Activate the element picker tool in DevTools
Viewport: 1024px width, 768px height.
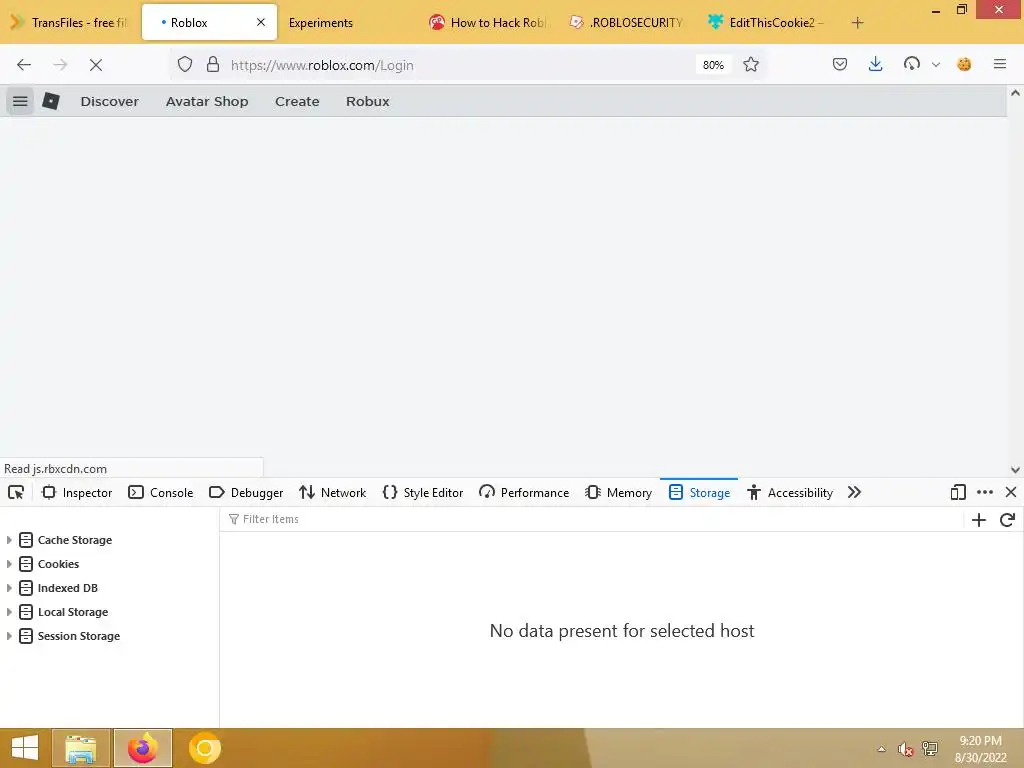click(16, 492)
